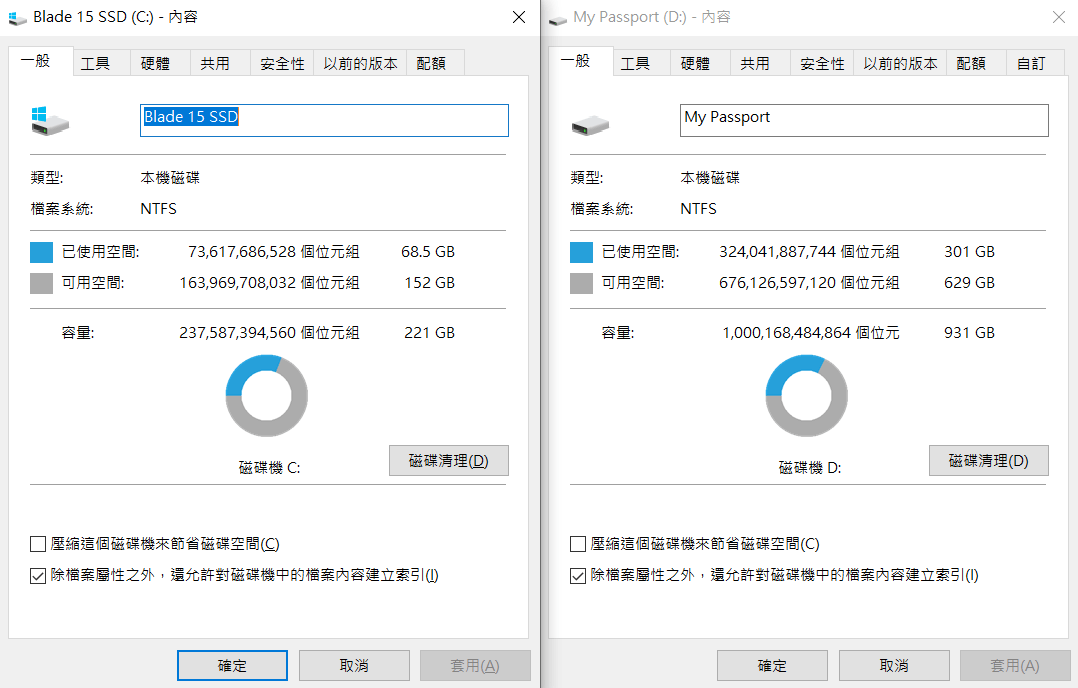Close the Blade 15 SSD (C:) properties window
Screen dimensions: 1078x688
[x=519, y=17]
